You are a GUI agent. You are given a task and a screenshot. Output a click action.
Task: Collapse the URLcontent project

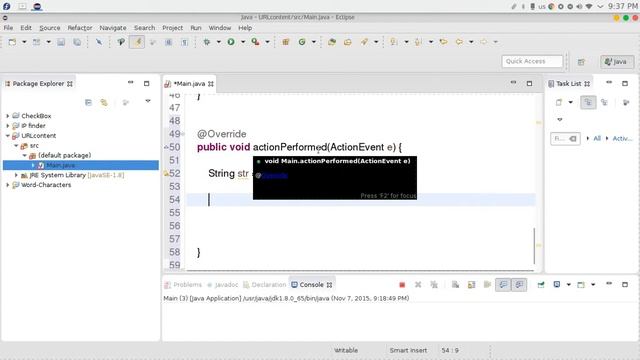7,136
